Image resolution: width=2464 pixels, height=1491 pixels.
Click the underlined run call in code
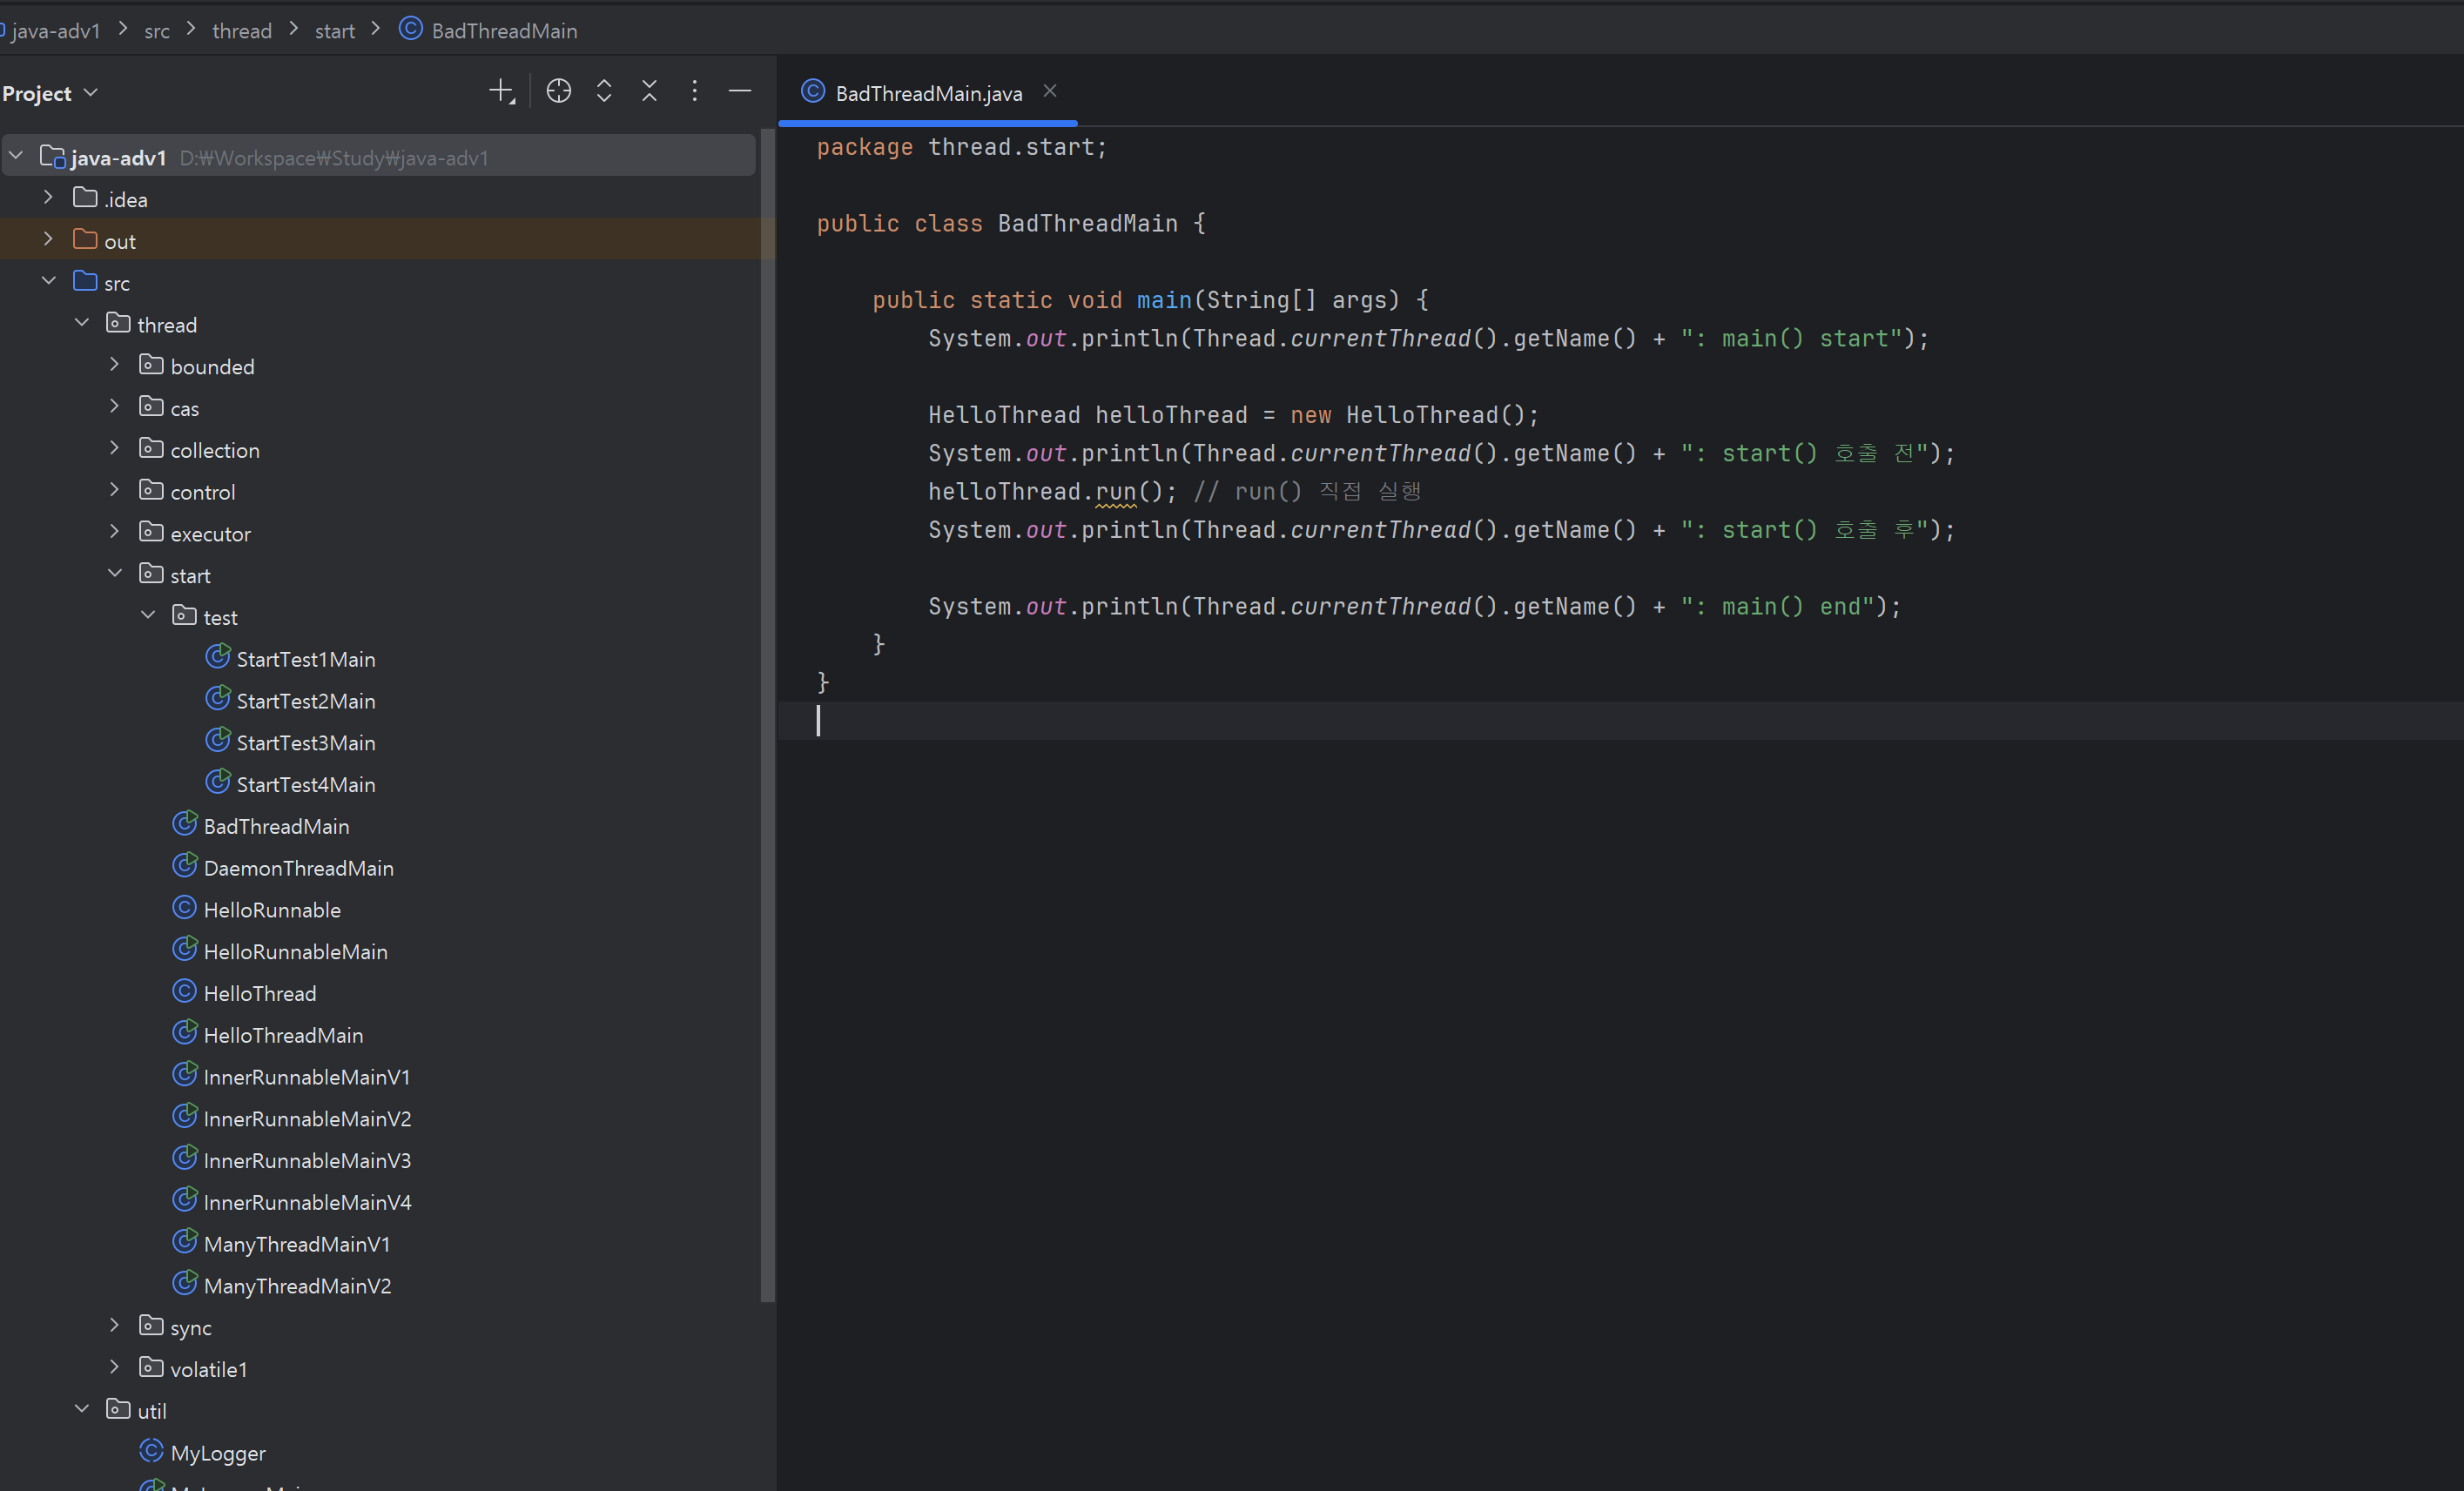[x=1116, y=491]
